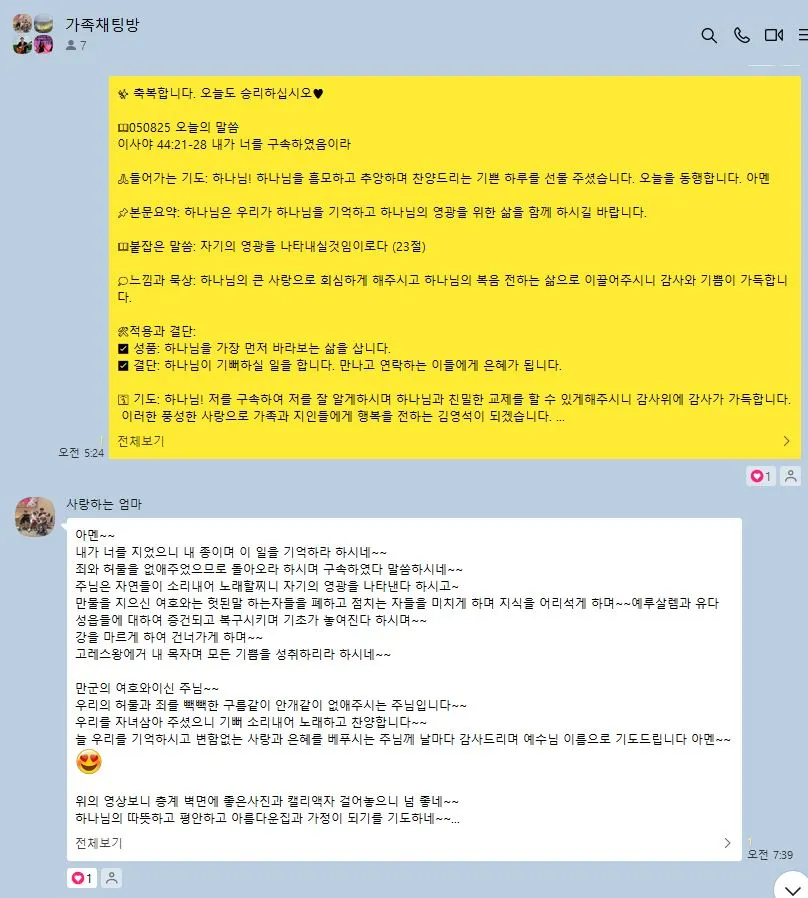Click the heart reaction under yellow message
The height and width of the screenshot is (898, 808).
761,476
